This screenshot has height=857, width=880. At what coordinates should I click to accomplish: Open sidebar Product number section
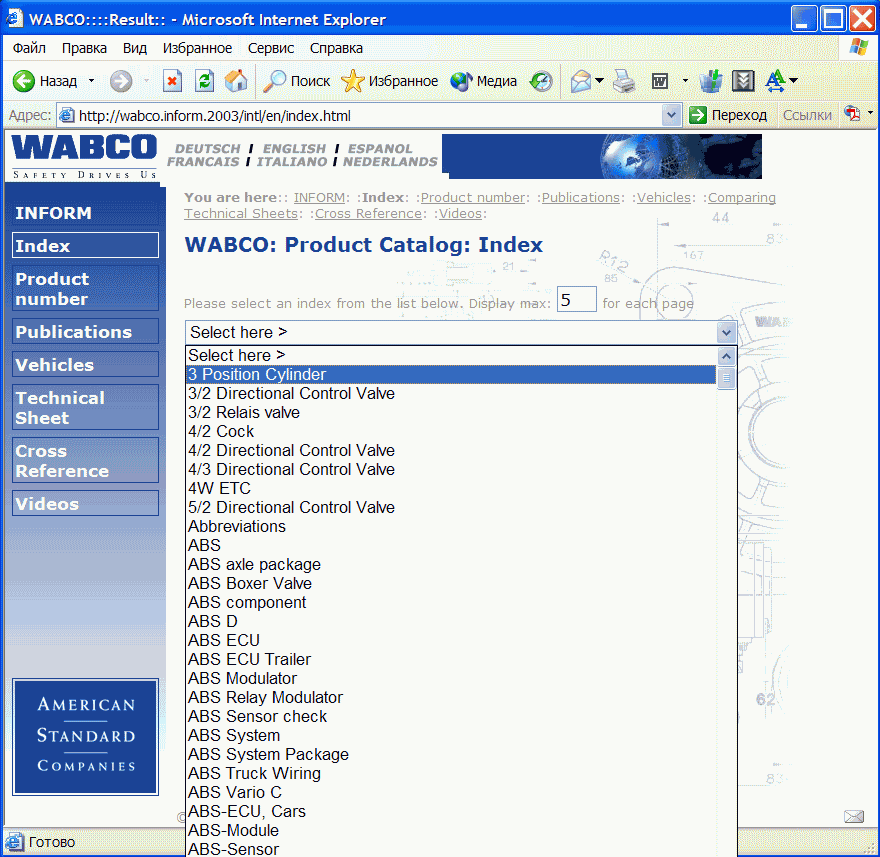(85, 288)
